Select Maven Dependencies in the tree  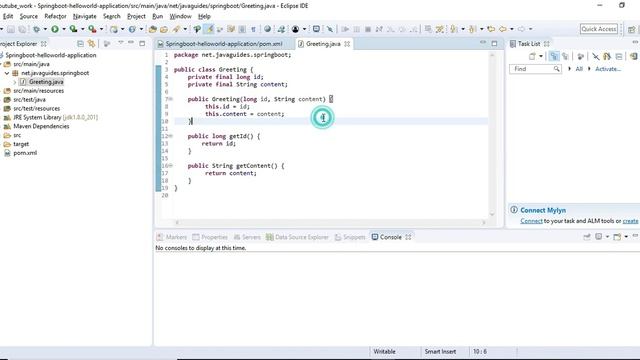pyautogui.click(x=41, y=127)
